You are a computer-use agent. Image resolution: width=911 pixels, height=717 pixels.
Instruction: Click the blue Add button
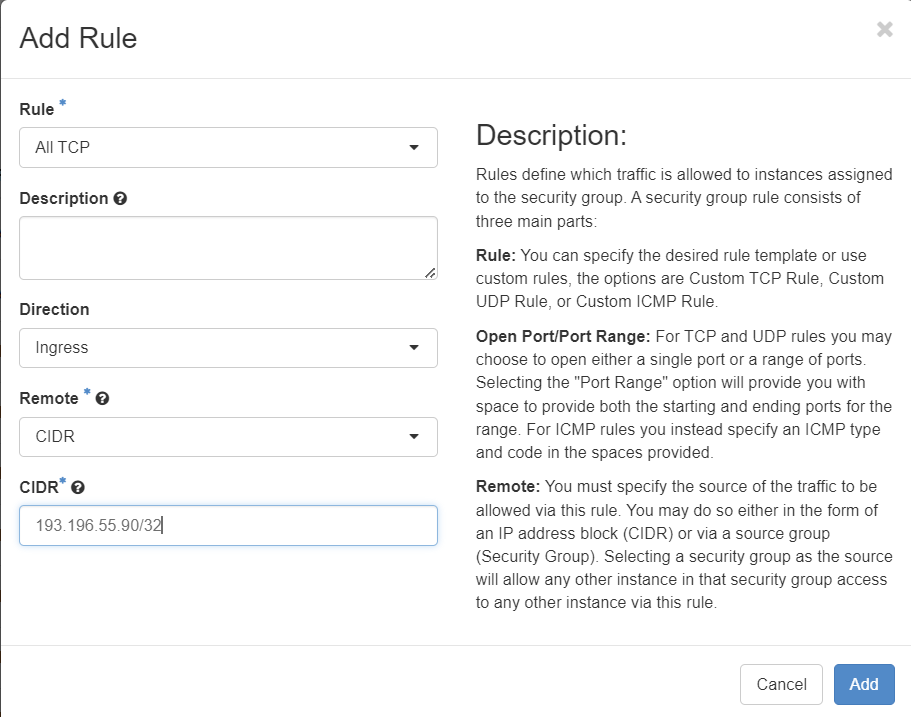[x=864, y=684]
